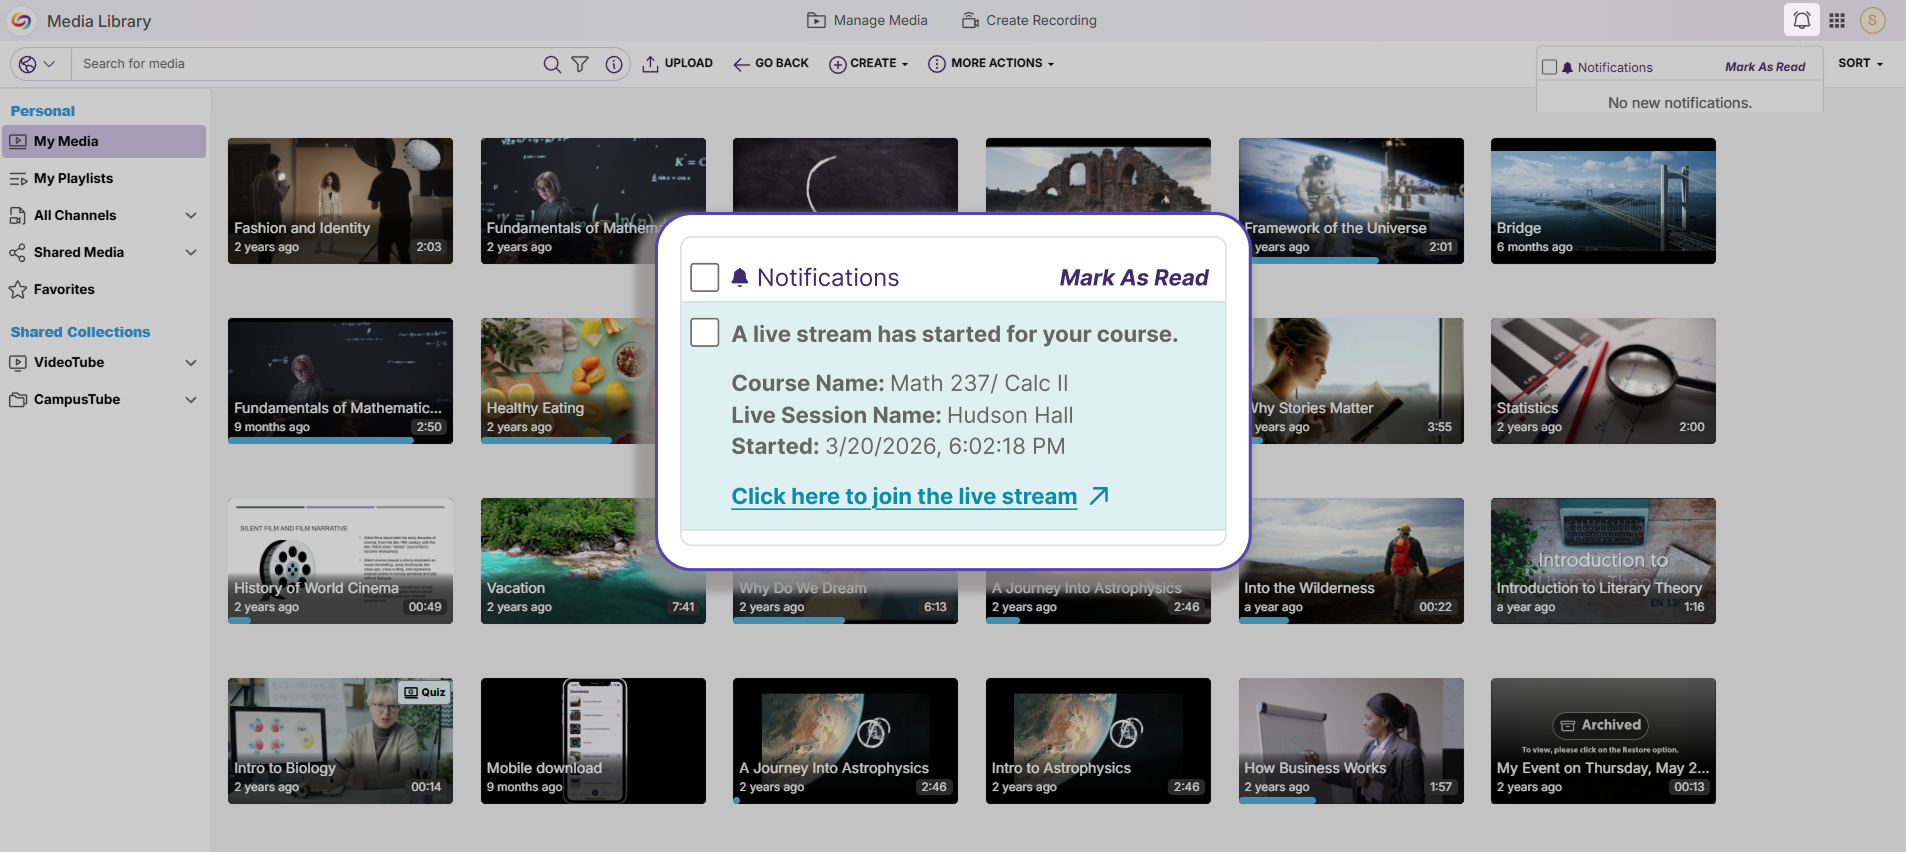Click the magnifier search icon
Viewport: 1906px width, 852px height.
tap(551, 64)
